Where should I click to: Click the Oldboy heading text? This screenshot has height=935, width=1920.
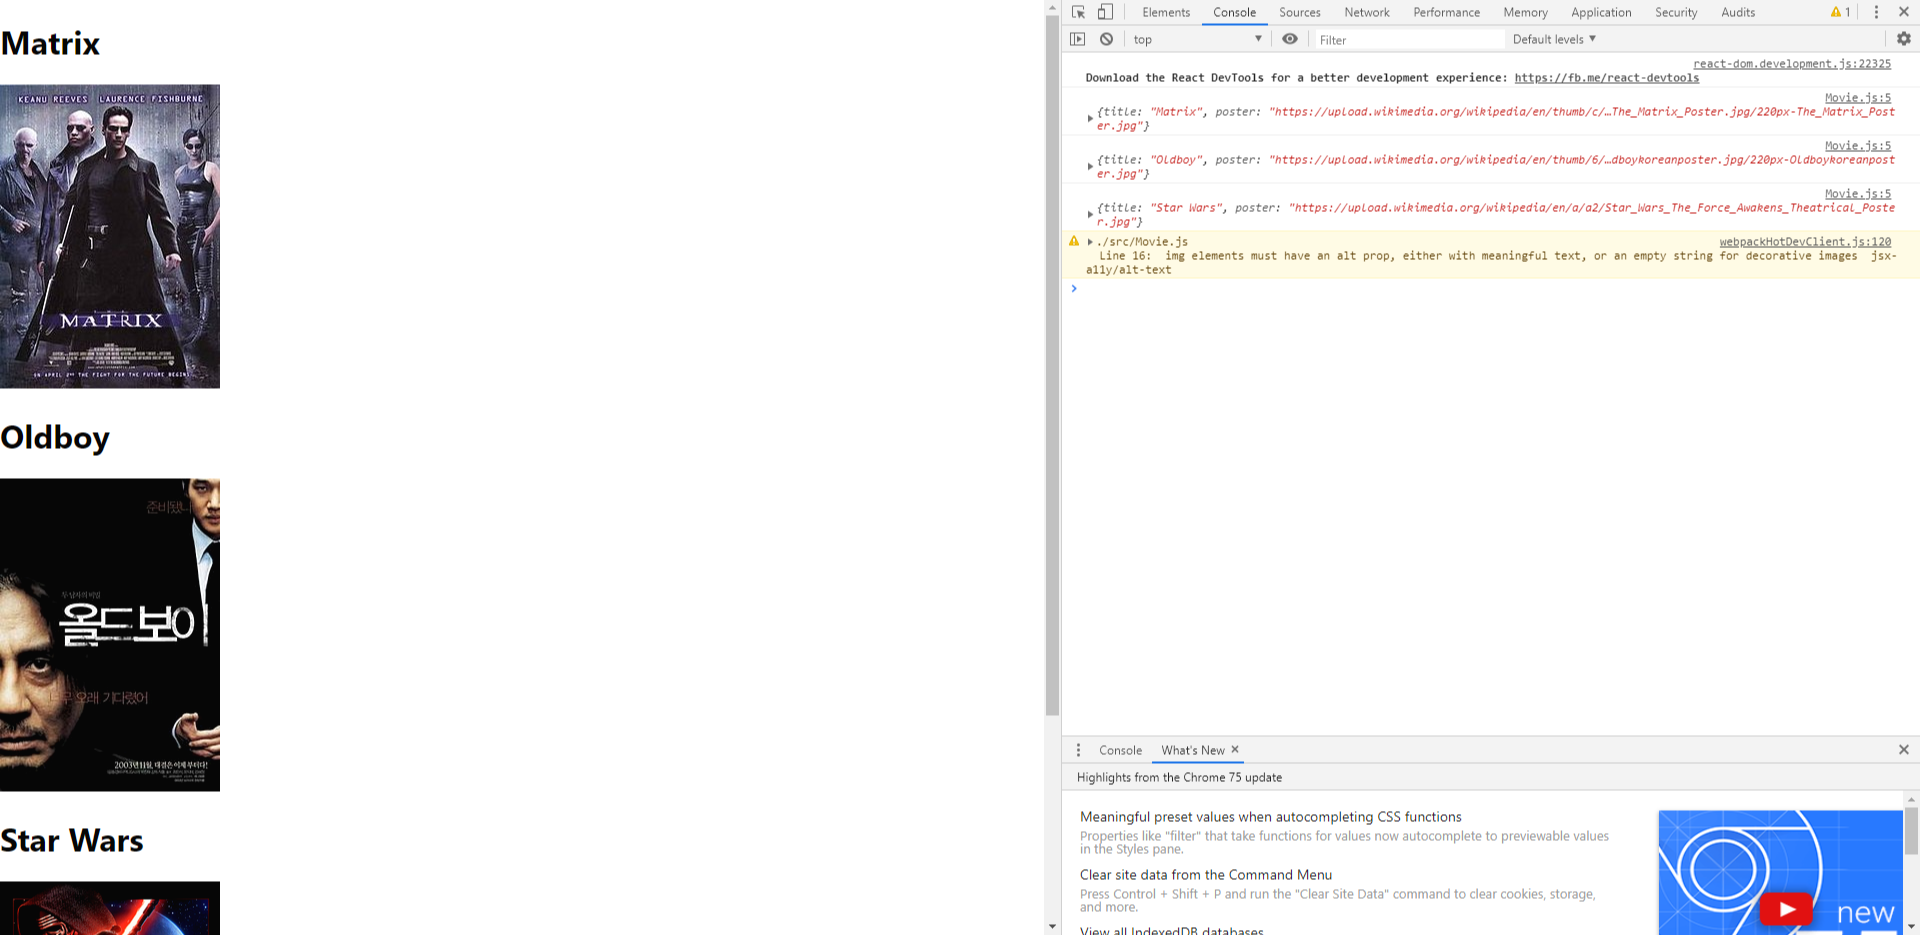coord(55,437)
